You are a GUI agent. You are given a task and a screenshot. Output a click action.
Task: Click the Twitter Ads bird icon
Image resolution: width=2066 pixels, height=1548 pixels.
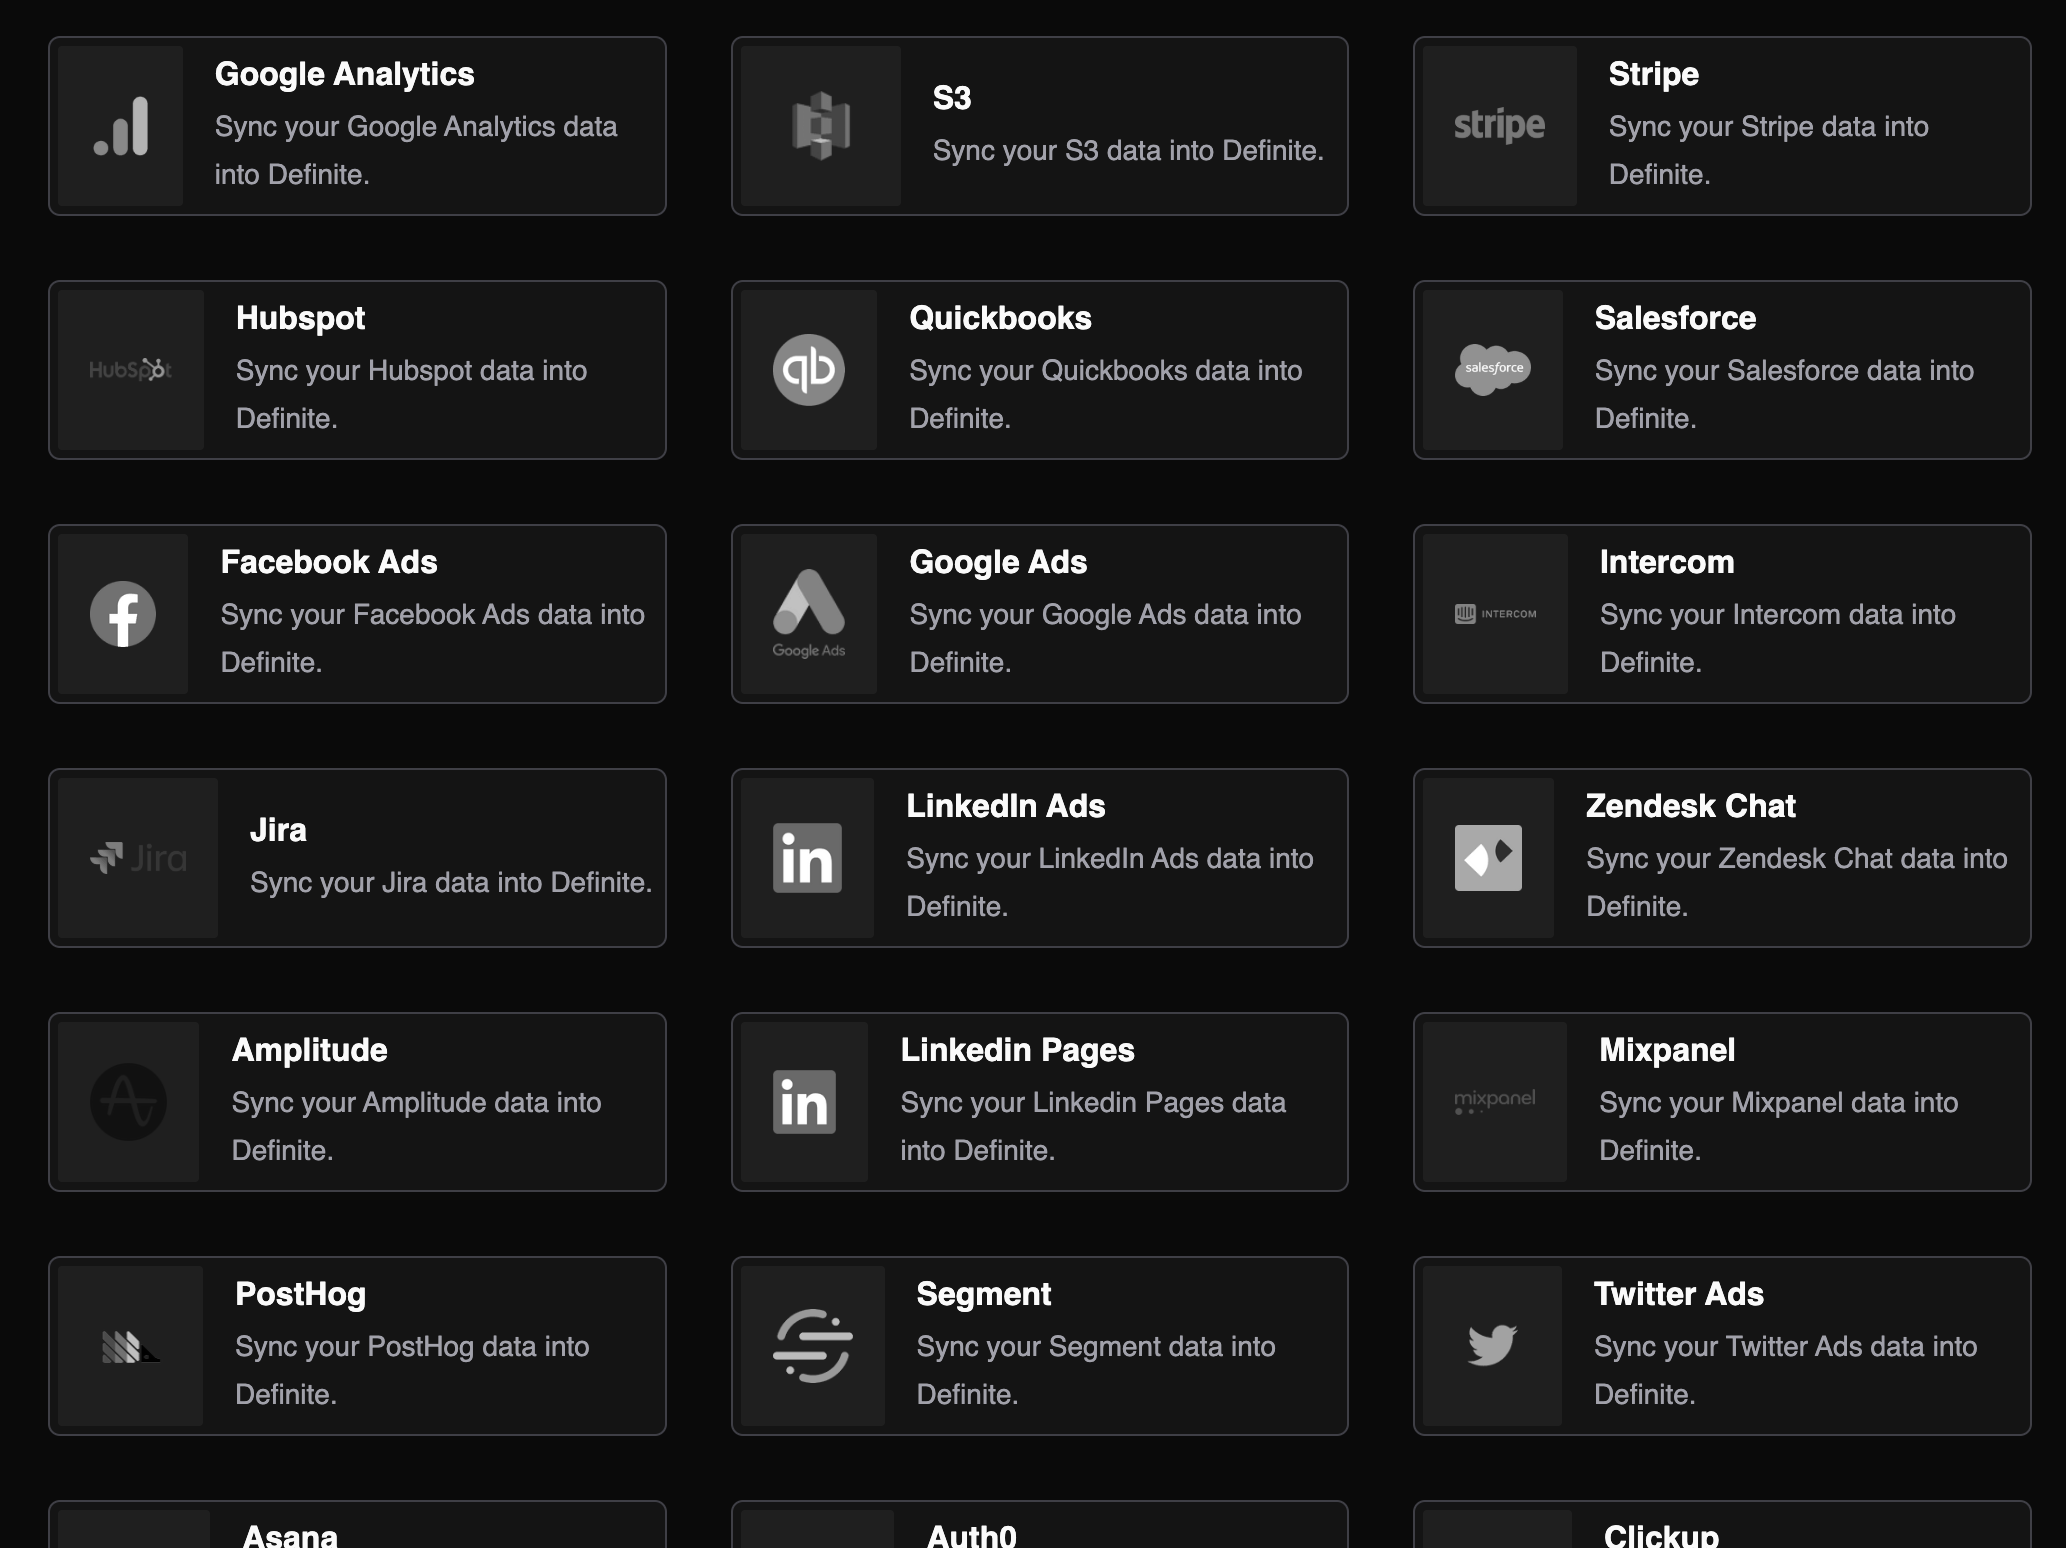coord(1492,1345)
